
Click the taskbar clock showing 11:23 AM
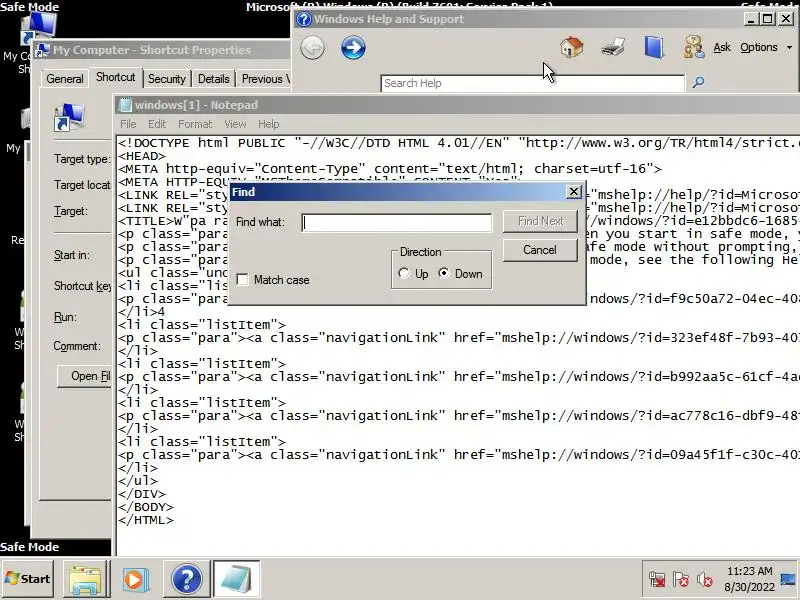coord(749,571)
